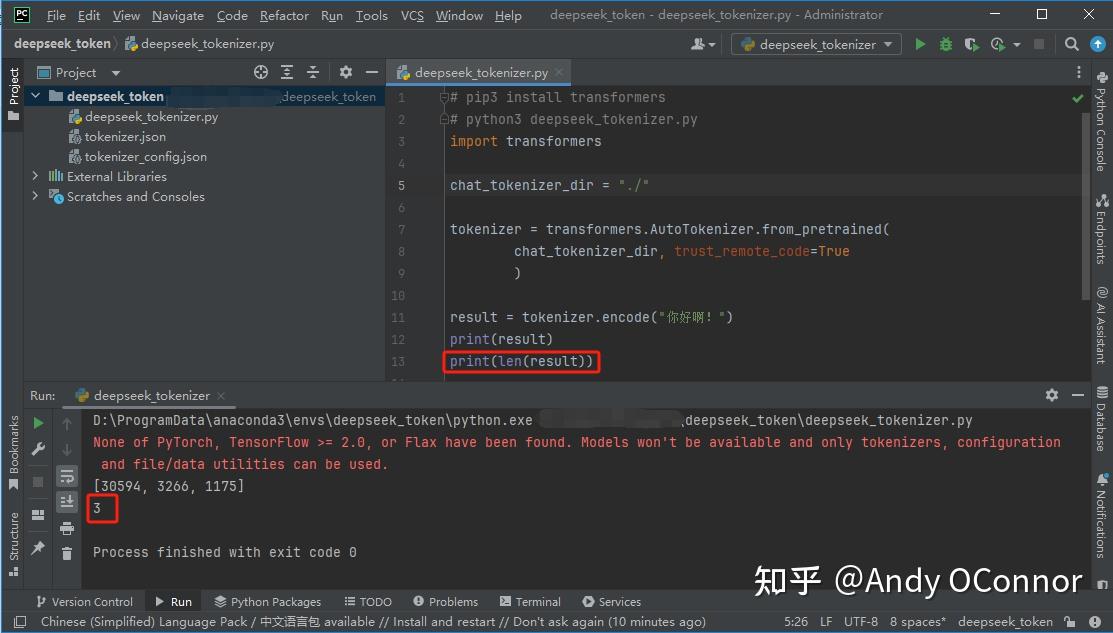Toggle the Bookmarks side tool button

pyautogui.click(x=13, y=452)
